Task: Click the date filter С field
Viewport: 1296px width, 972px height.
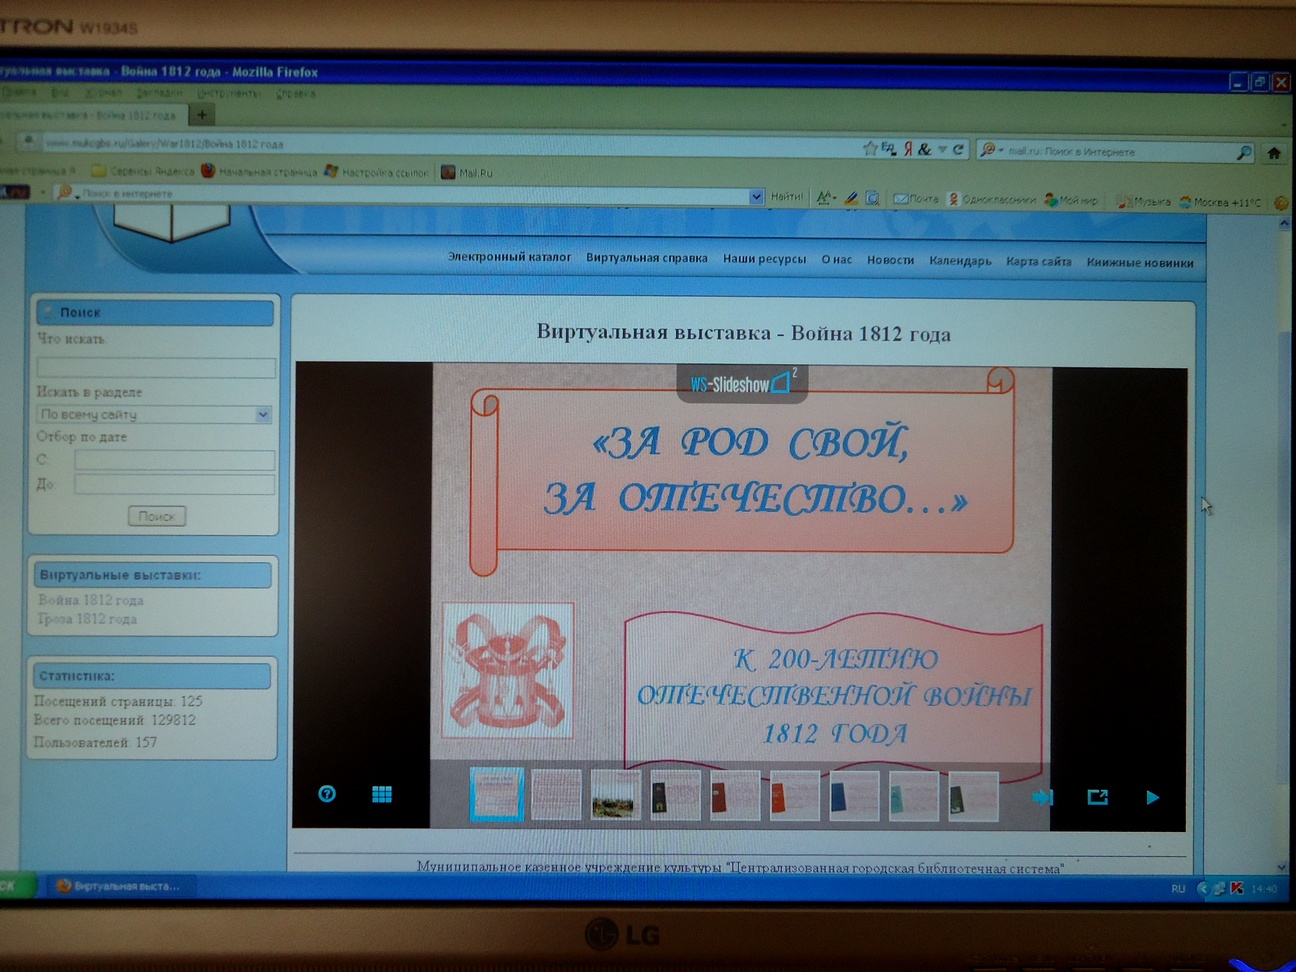Action: pyautogui.click(x=174, y=460)
